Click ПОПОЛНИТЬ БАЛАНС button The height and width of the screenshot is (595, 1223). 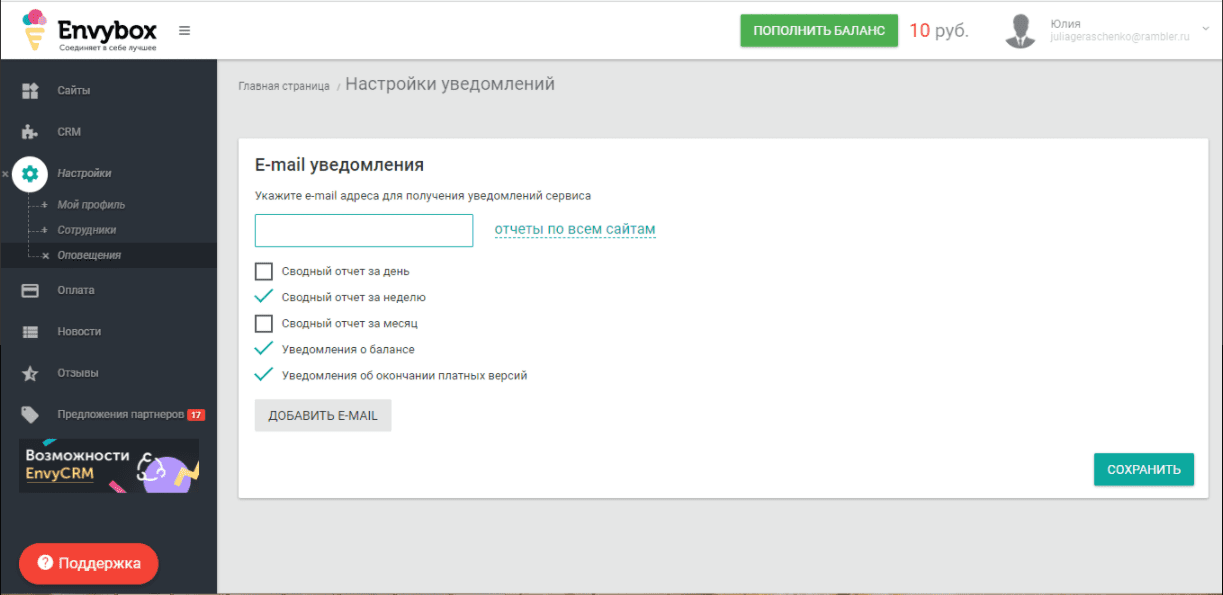point(819,30)
